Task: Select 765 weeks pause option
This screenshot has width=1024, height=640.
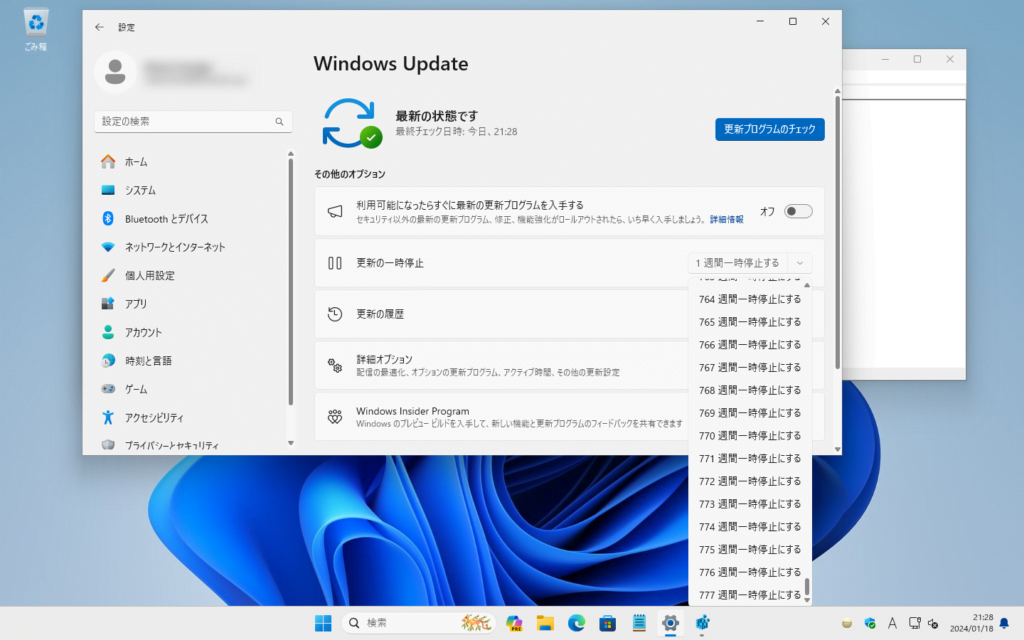Action: (x=750, y=322)
